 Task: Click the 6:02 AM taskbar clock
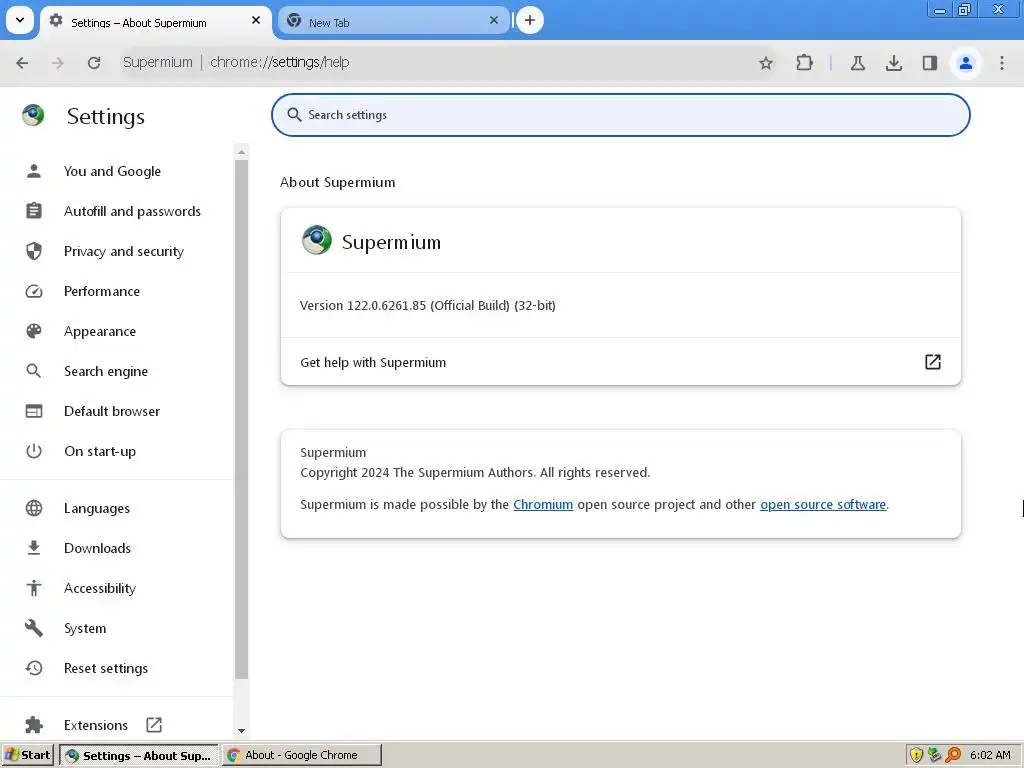pos(990,755)
